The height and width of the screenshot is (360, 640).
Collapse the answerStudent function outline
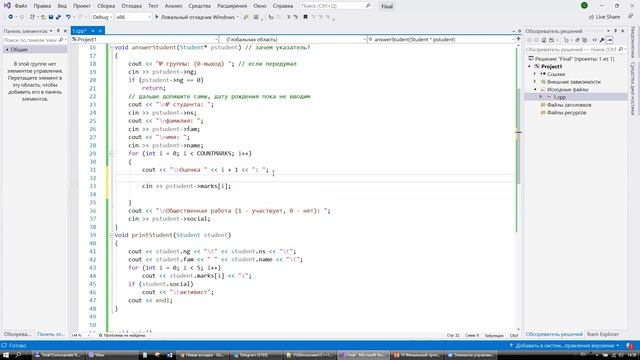[x=111, y=48]
